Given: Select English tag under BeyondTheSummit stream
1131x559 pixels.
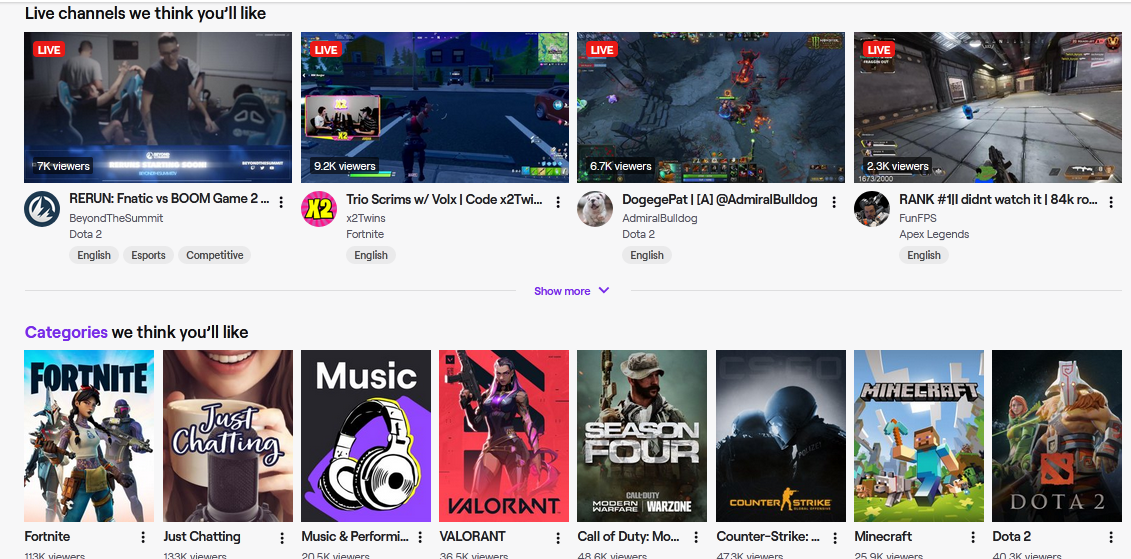Looking at the screenshot, I should [x=94, y=255].
